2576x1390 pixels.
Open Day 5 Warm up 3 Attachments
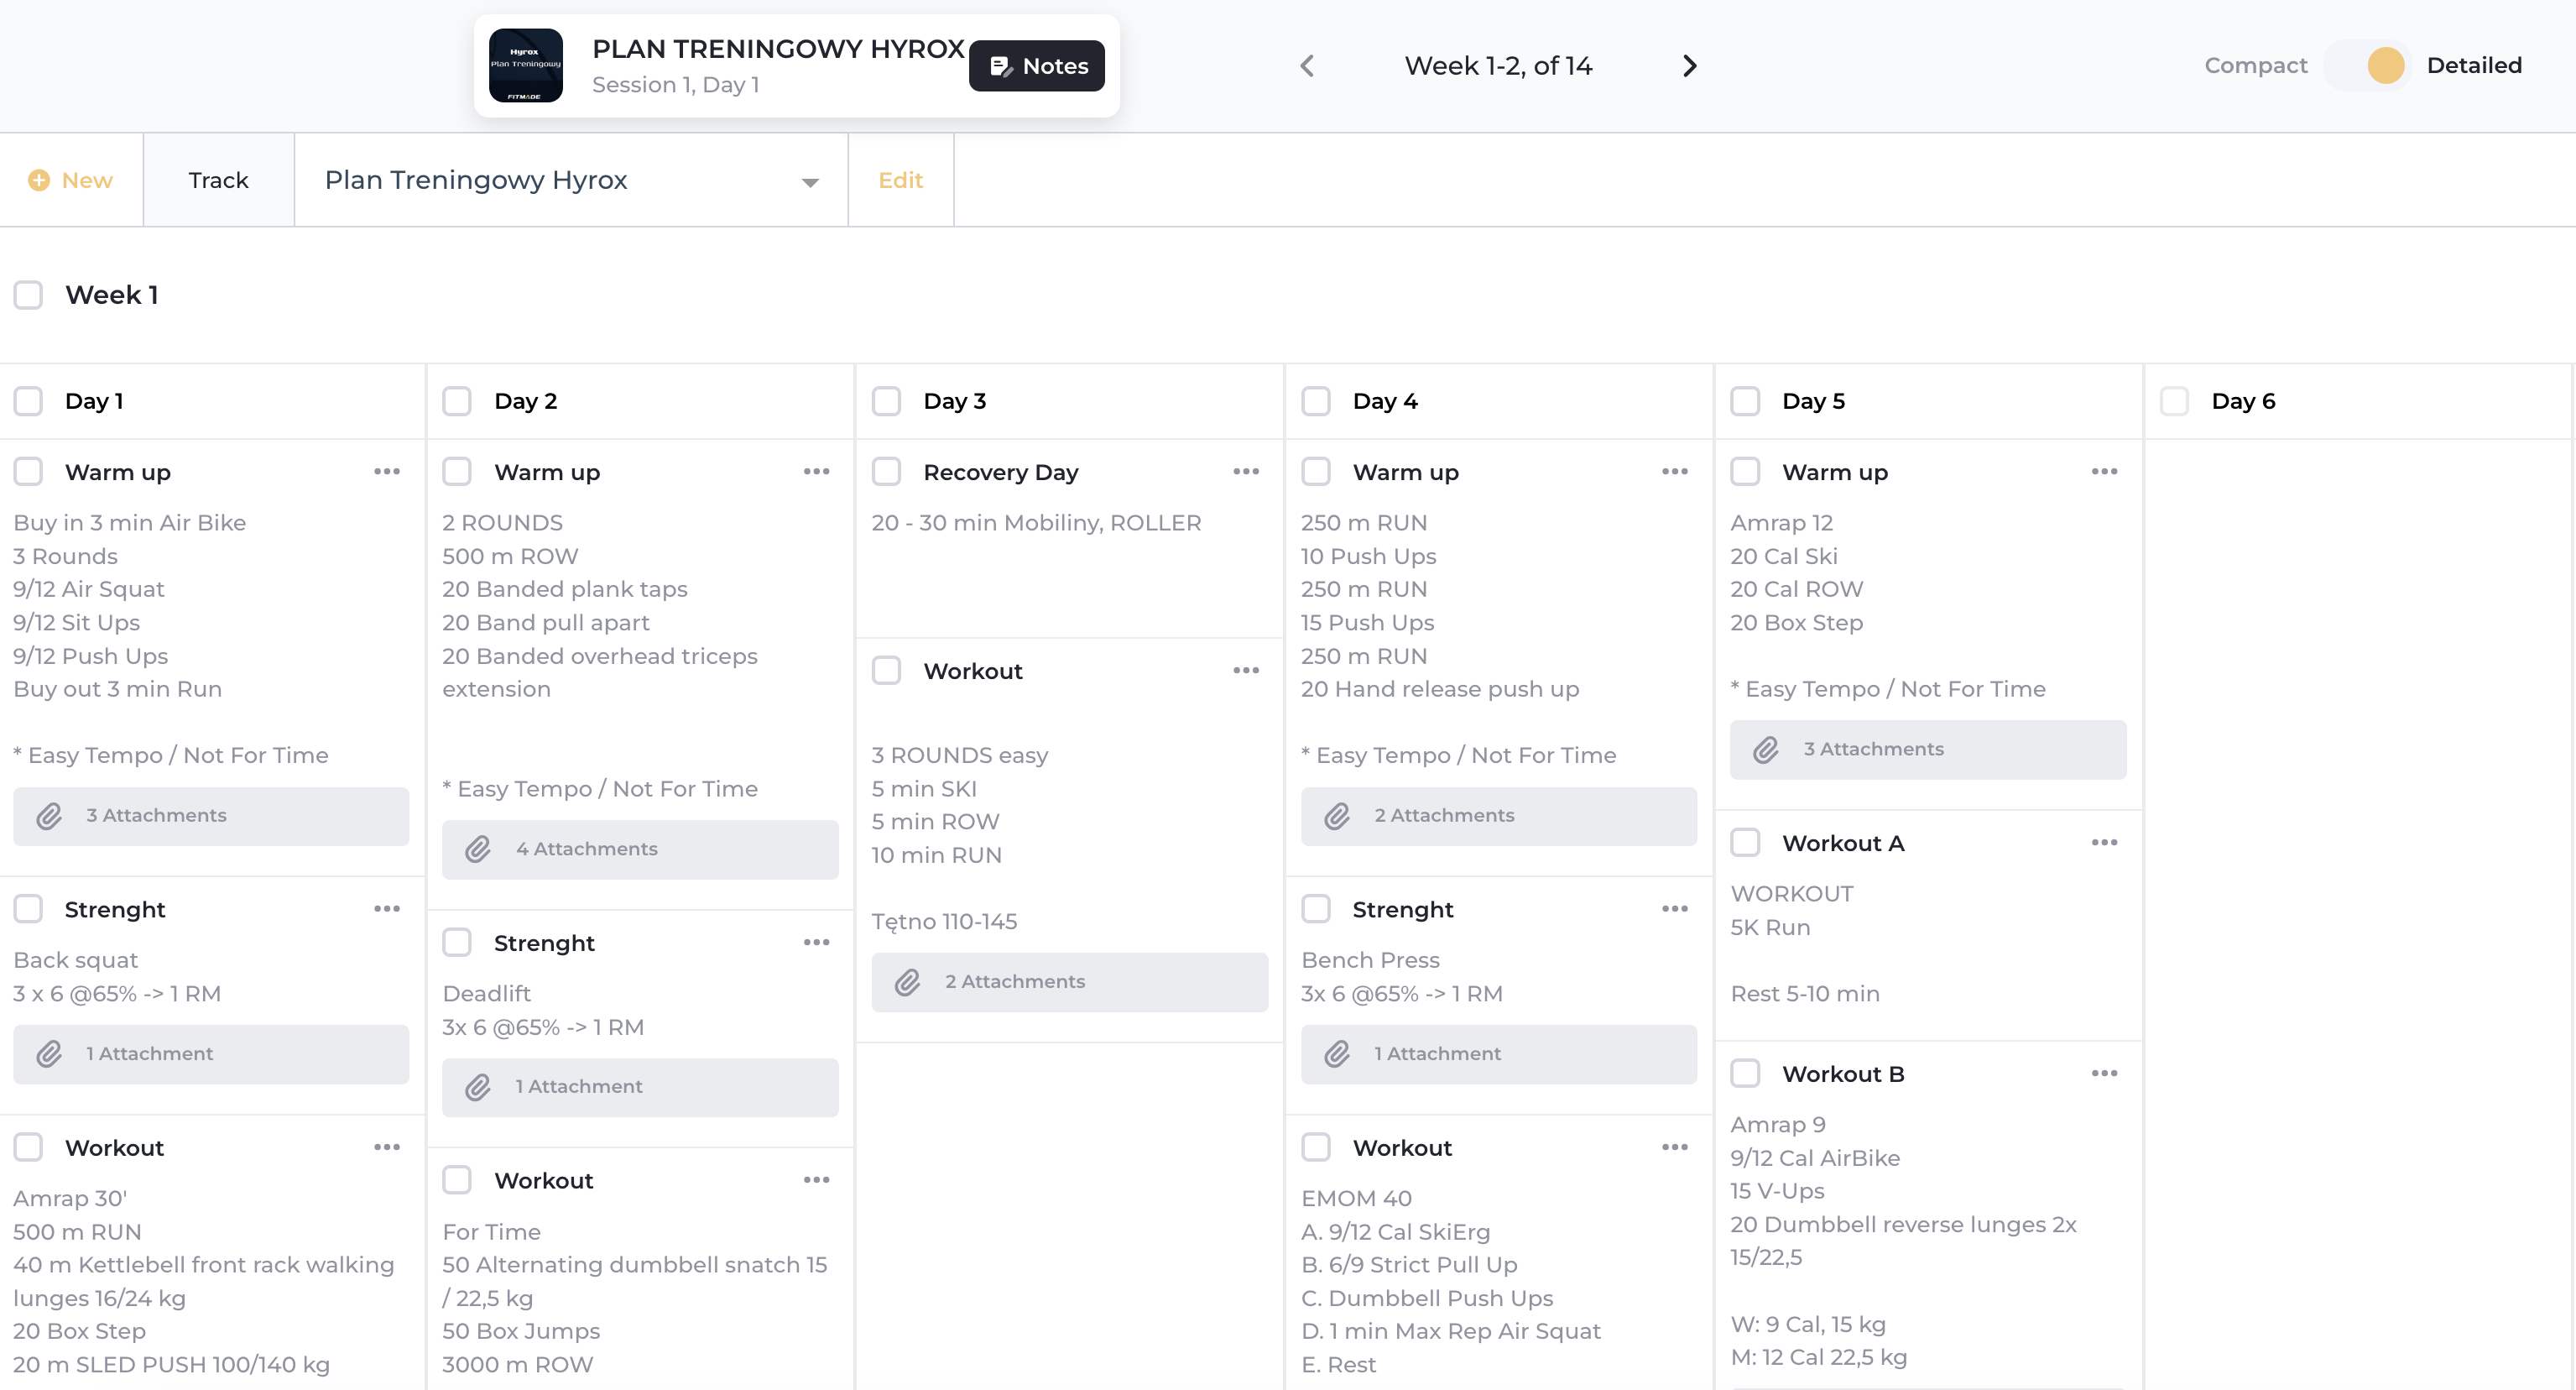click(1928, 750)
